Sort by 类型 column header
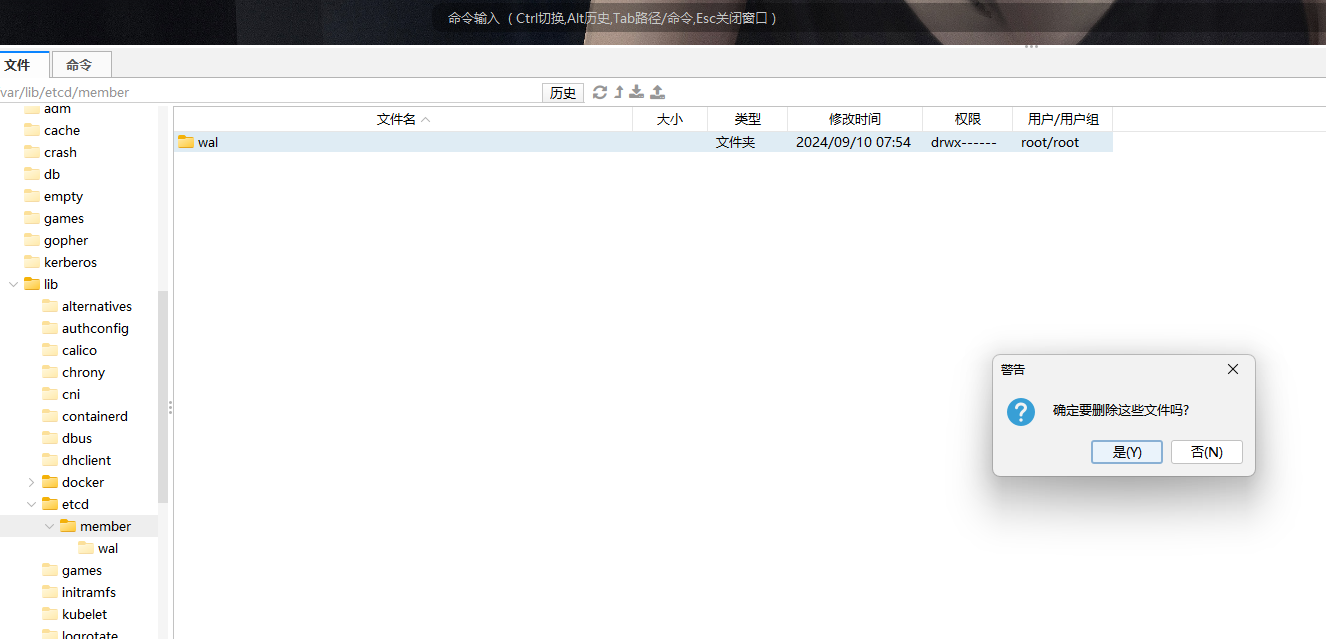Image resolution: width=1326 pixels, height=639 pixels. click(x=748, y=119)
